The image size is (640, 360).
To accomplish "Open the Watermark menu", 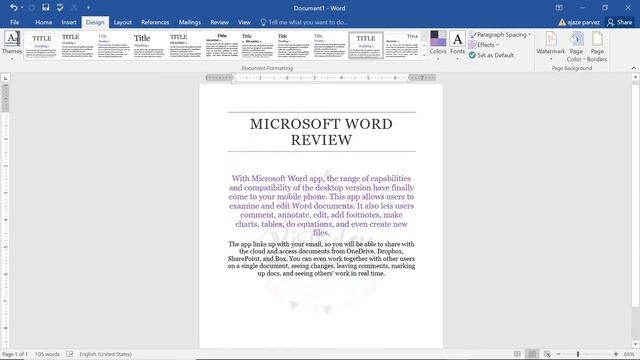I will [x=551, y=46].
